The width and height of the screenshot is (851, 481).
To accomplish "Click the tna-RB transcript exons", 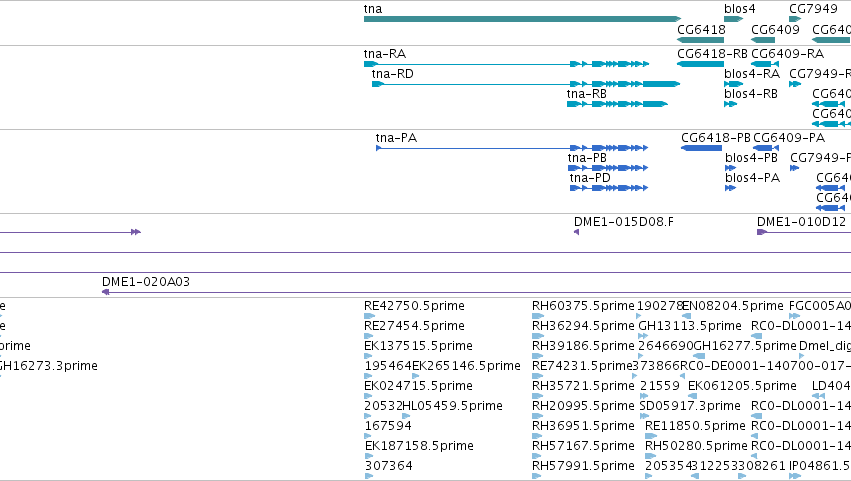I will [x=617, y=104].
